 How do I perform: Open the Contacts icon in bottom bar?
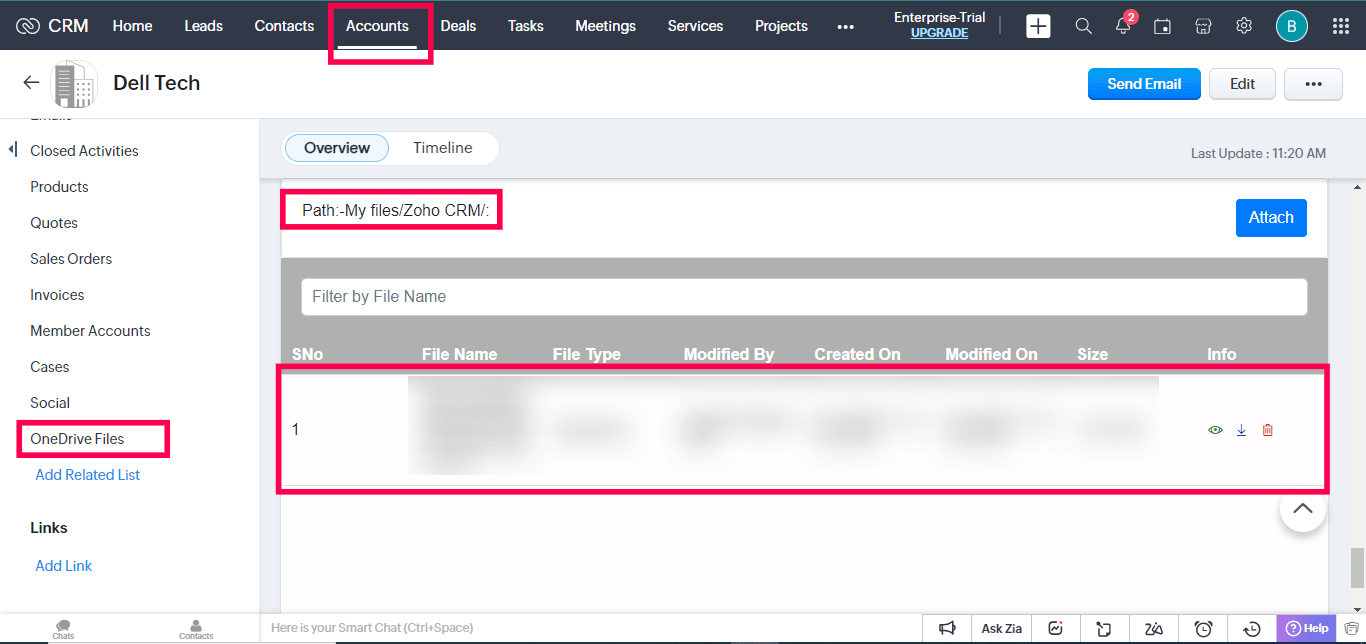196,629
